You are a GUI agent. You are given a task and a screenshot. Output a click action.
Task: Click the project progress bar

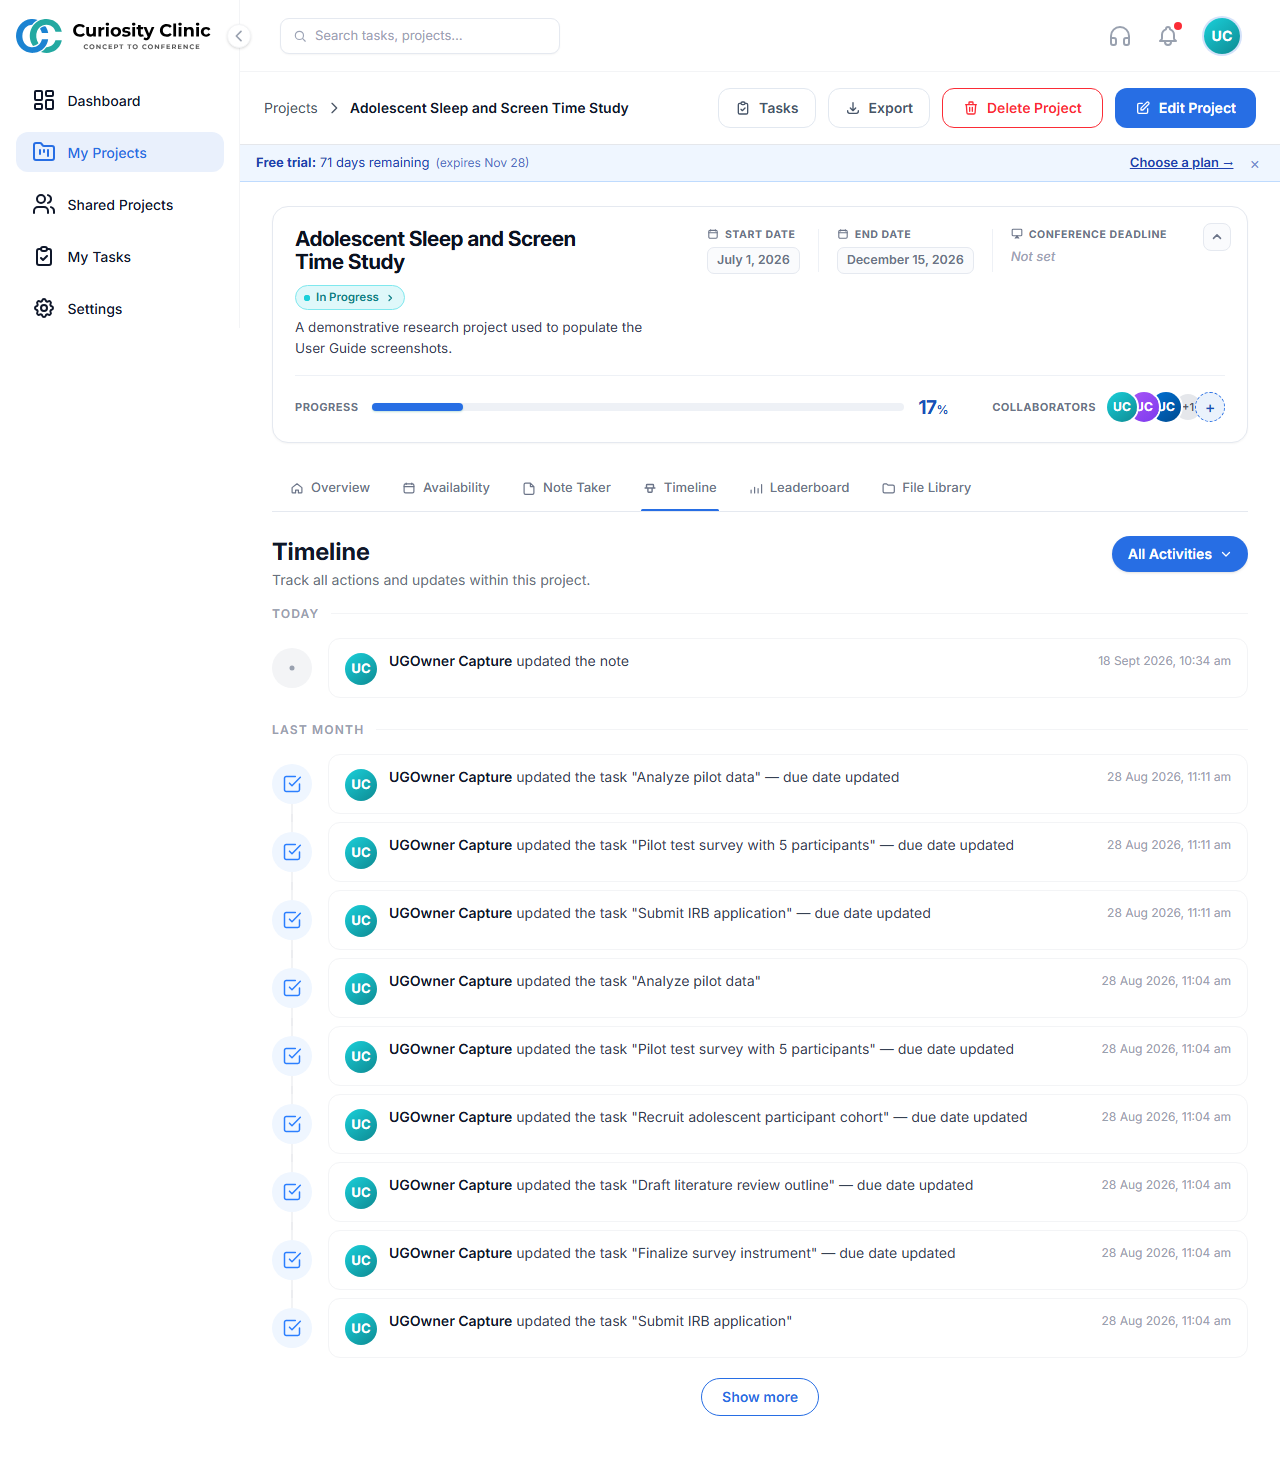[x=638, y=407]
